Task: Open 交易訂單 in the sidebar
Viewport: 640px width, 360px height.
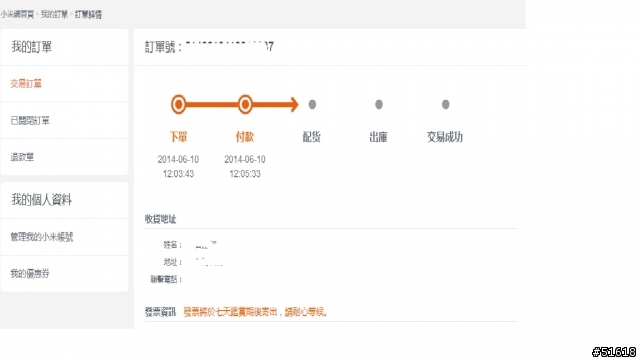Action: [26, 84]
